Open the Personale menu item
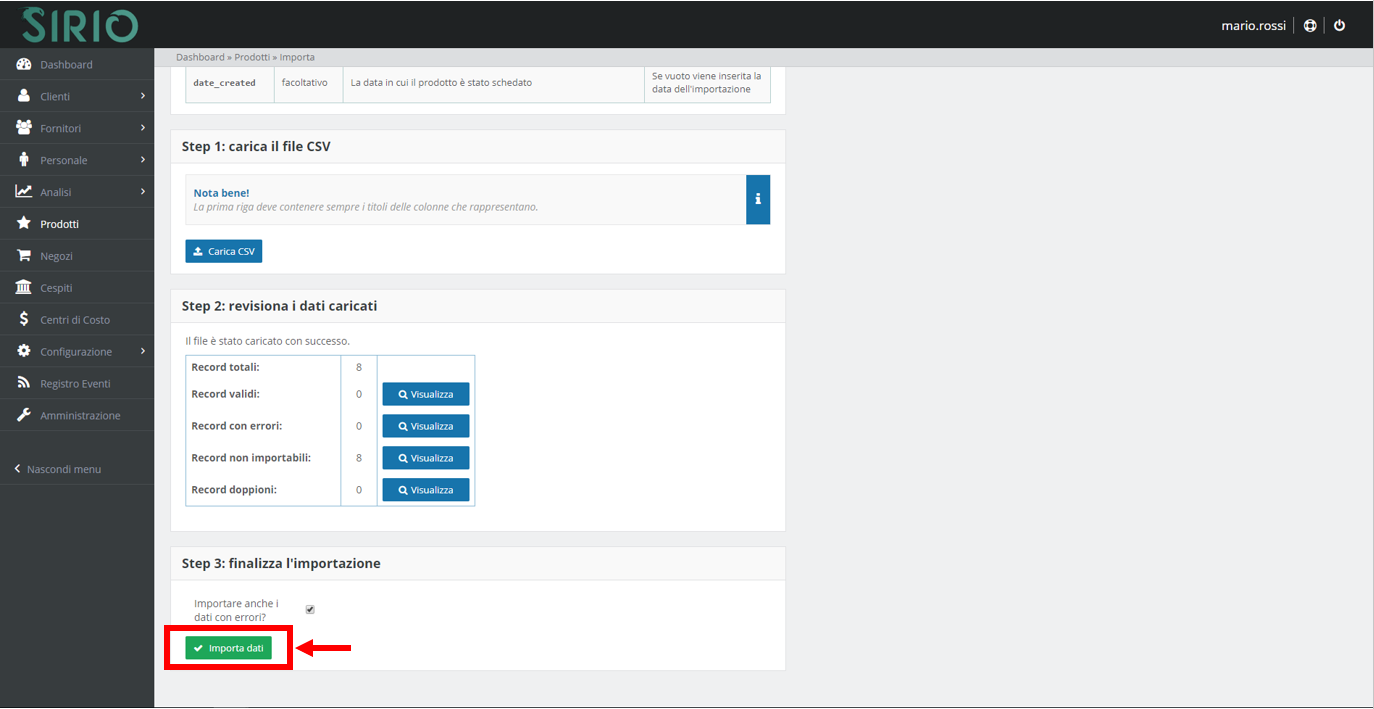 tap(63, 160)
